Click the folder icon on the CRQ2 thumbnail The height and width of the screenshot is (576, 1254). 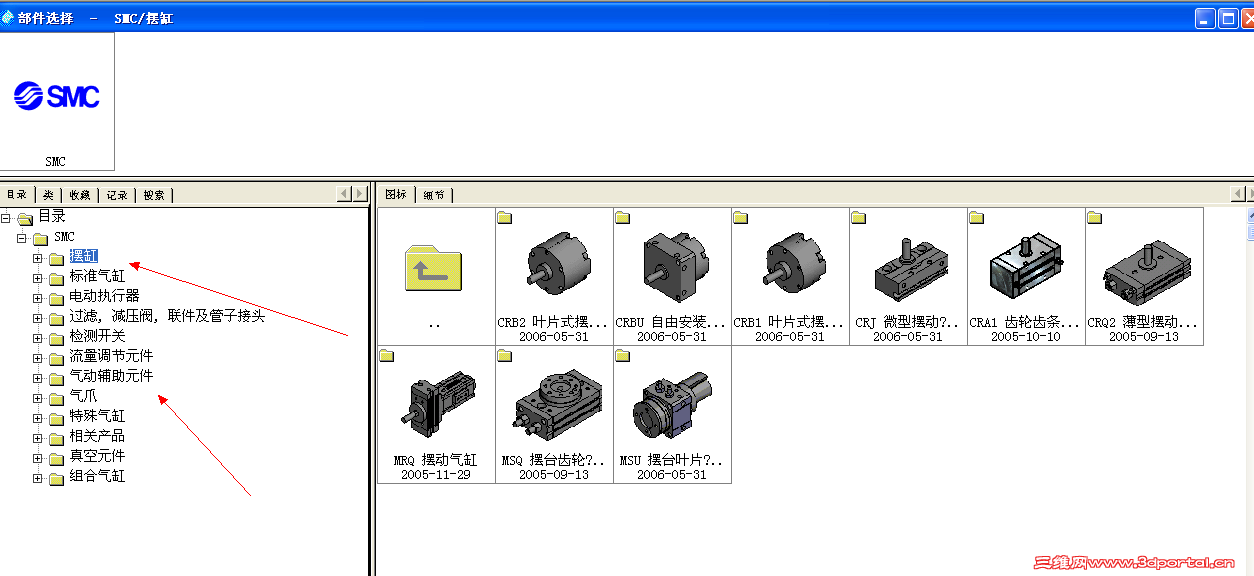pyautogui.click(x=1094, y=216)
